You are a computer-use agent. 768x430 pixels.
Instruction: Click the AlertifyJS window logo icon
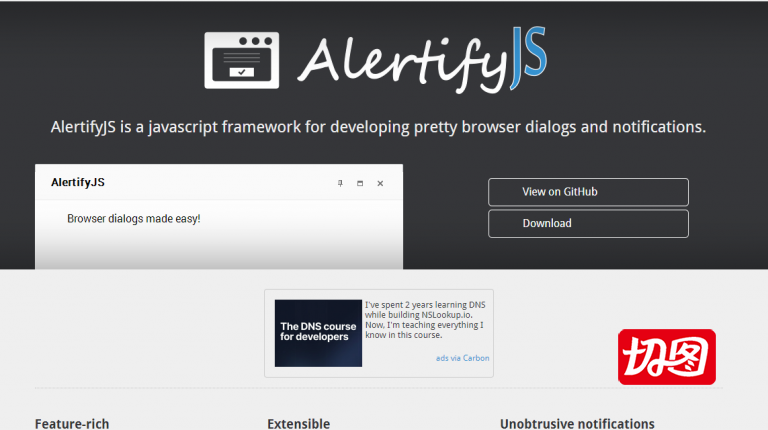click(x=241, y=60)
